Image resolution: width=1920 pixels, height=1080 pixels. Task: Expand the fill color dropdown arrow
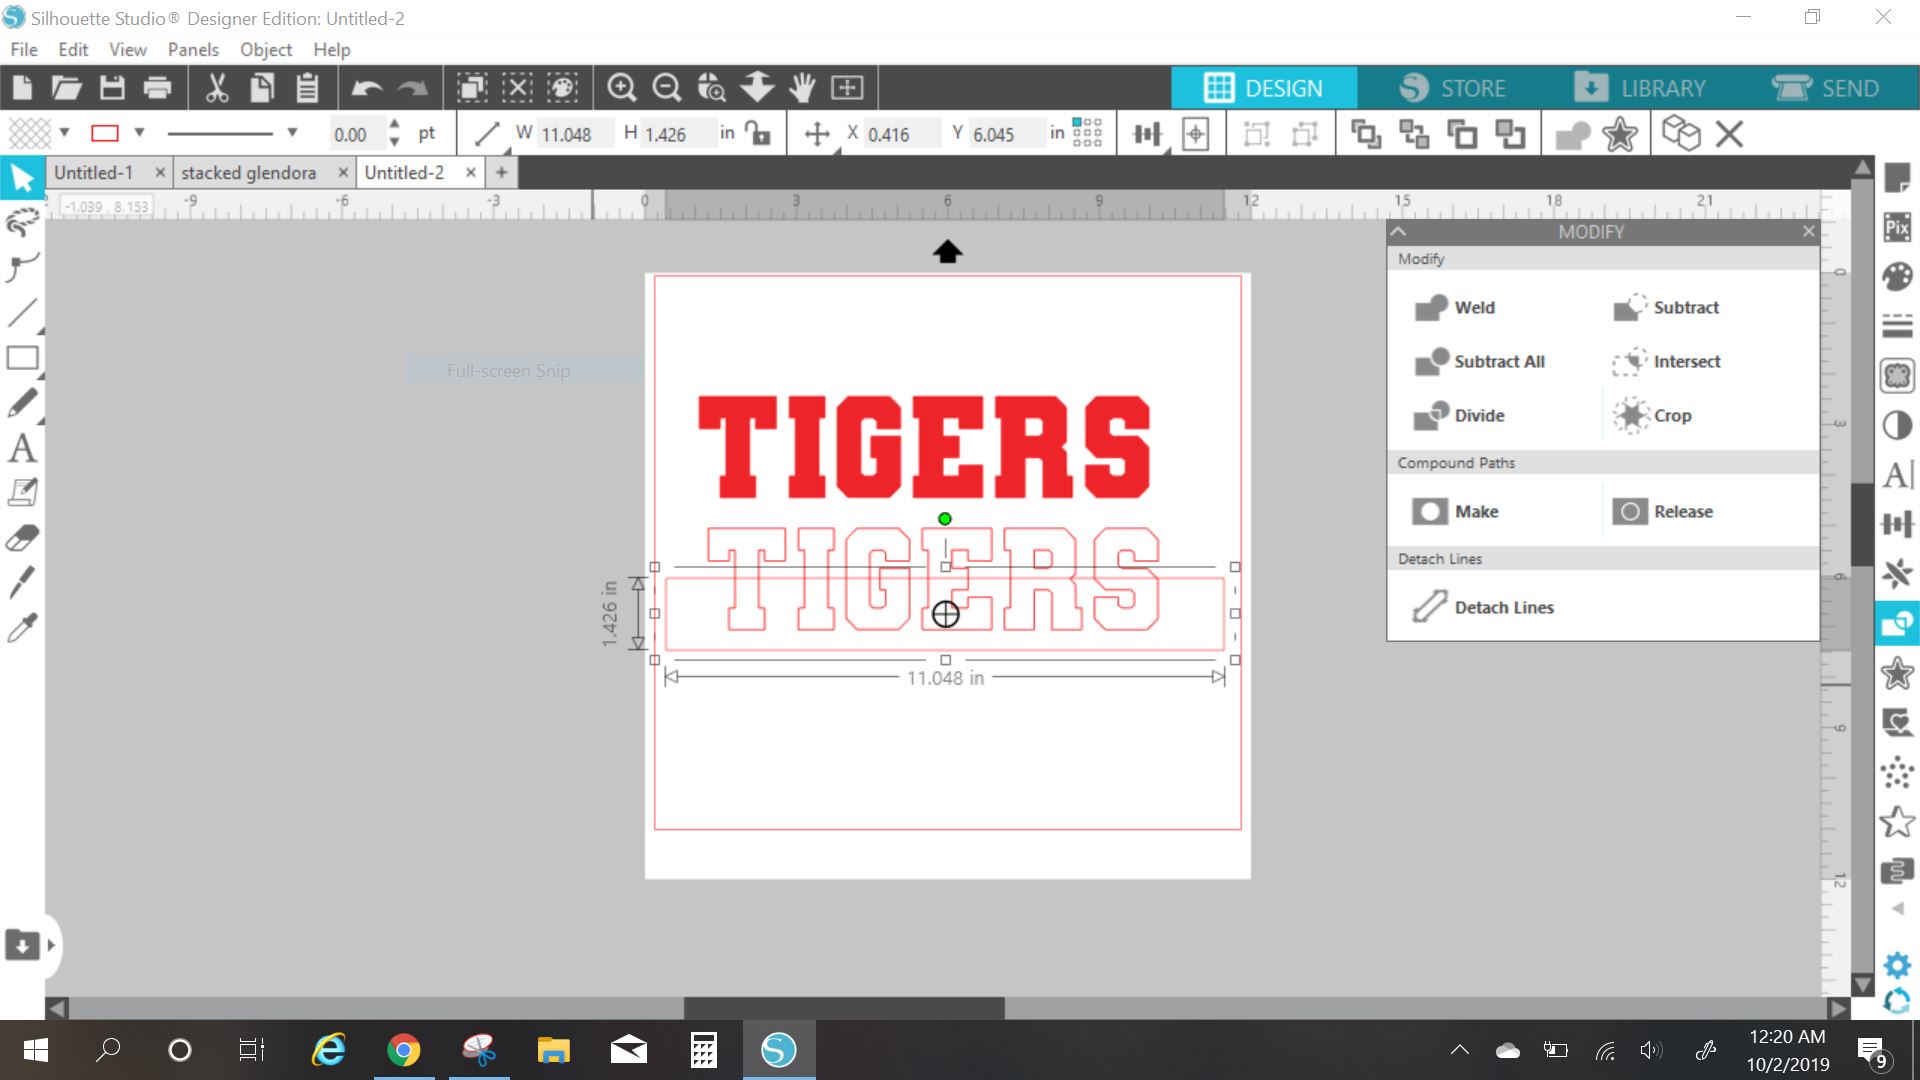[x=64, y=132]
